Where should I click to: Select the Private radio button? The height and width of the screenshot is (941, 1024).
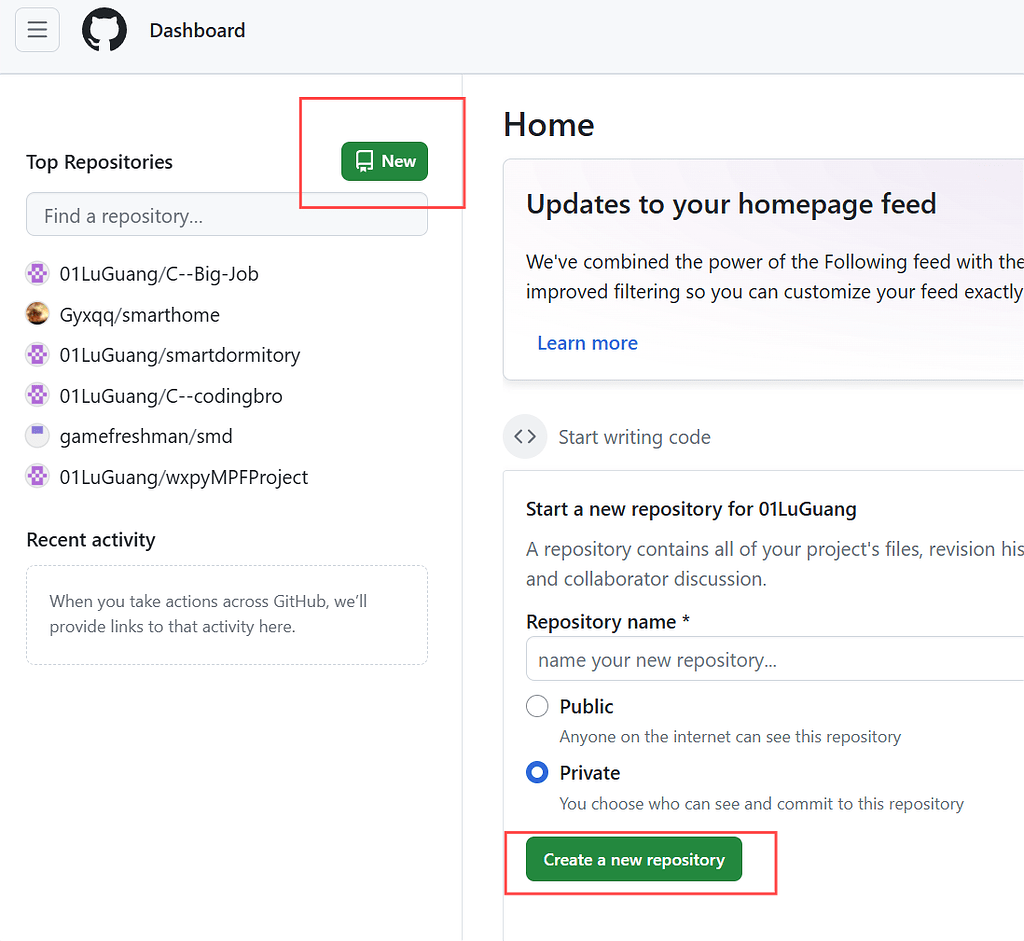(538, 773)
